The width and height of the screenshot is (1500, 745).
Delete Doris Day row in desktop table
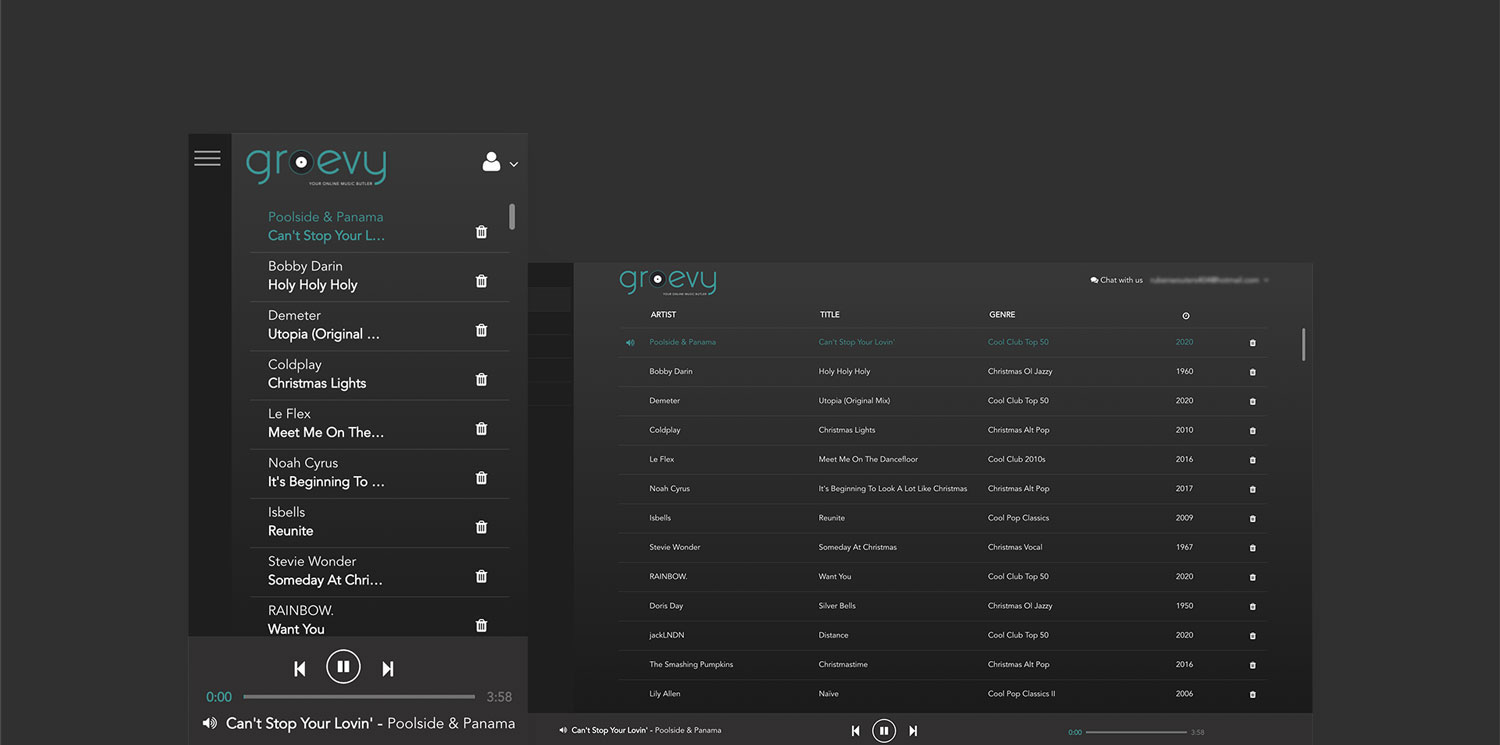point(1253,606)
